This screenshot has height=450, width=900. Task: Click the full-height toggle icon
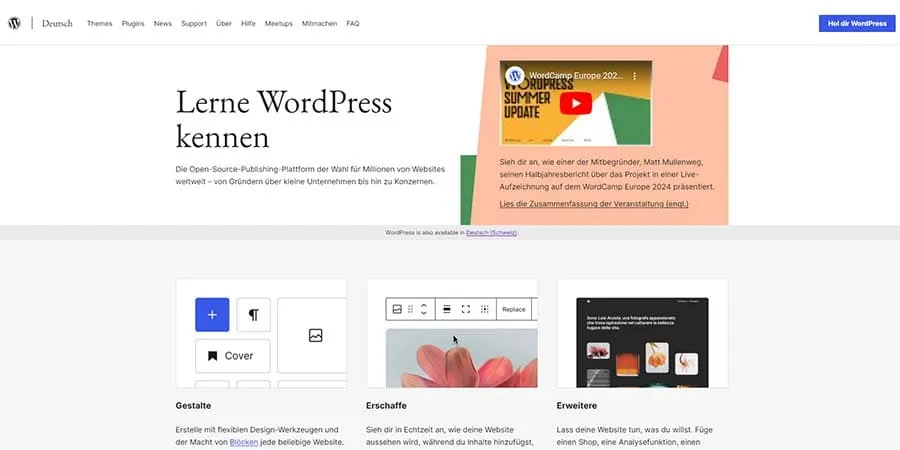[465, 309]
